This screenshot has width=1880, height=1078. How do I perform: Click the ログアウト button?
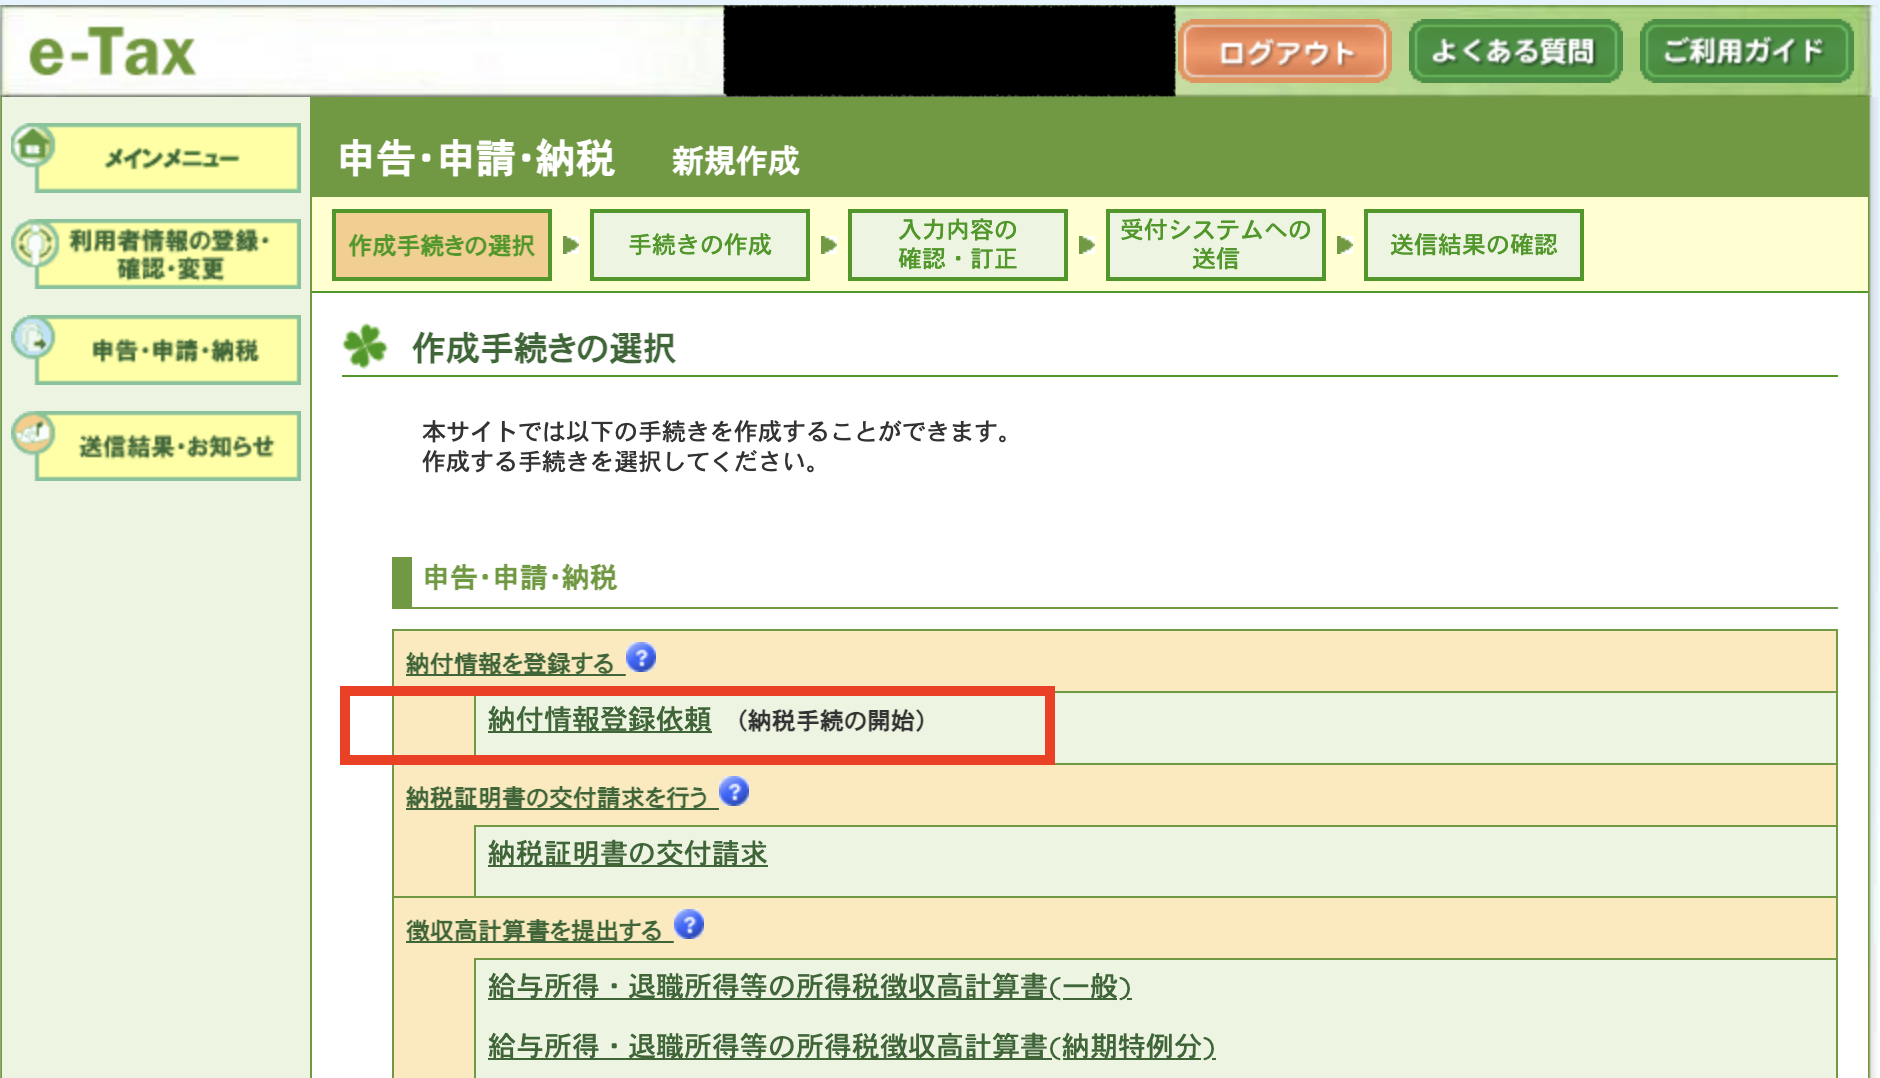(1285, 52)
